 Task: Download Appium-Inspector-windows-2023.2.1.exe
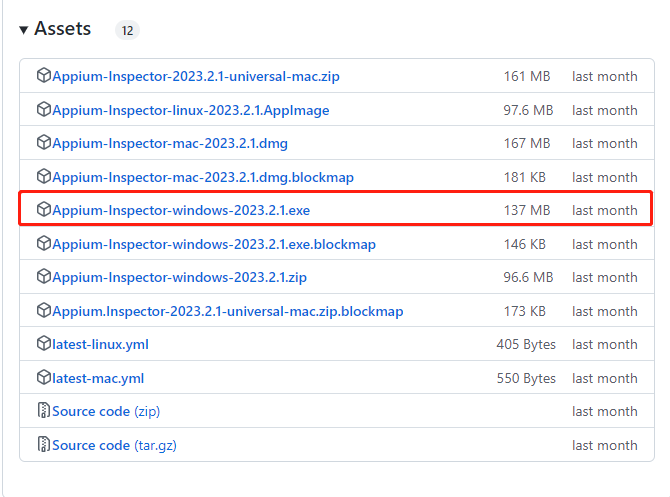click(181, 210)
